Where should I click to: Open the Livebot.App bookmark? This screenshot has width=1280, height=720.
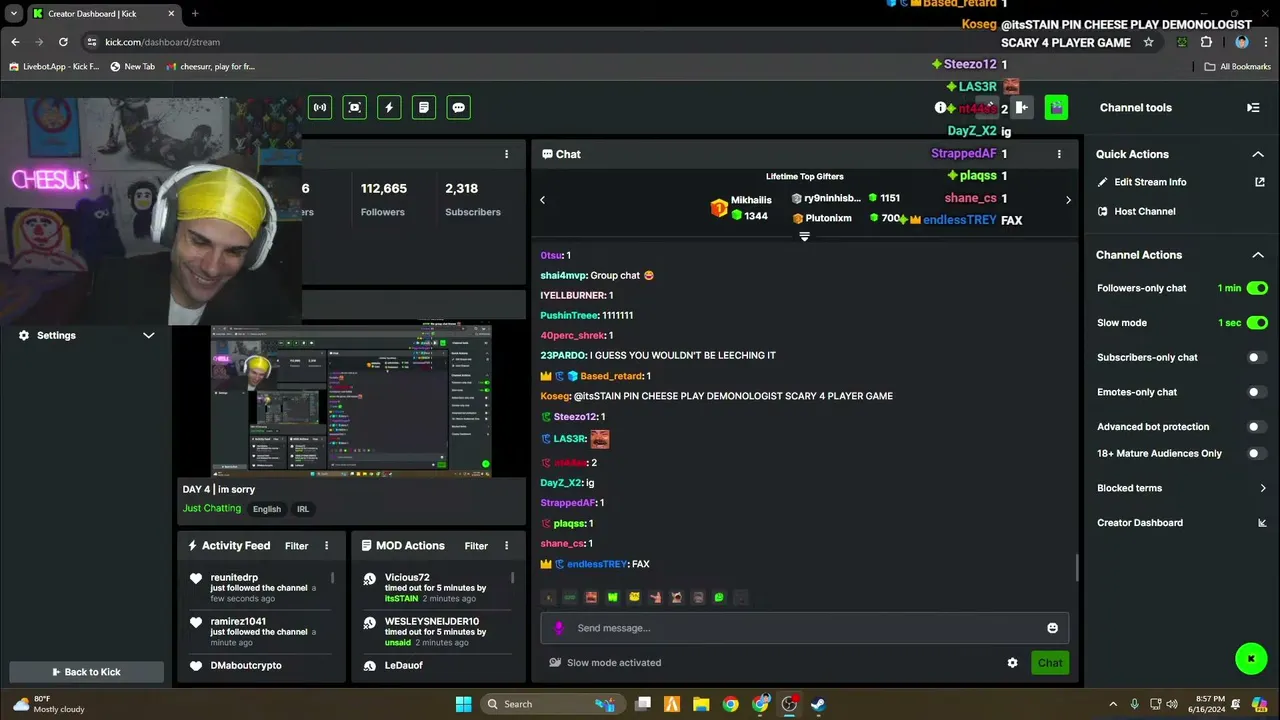click(x=54, y=67)
